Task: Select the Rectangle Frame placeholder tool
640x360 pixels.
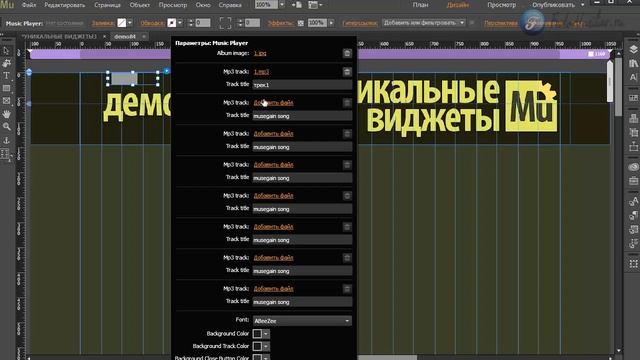Action: (x=7, y=101)
